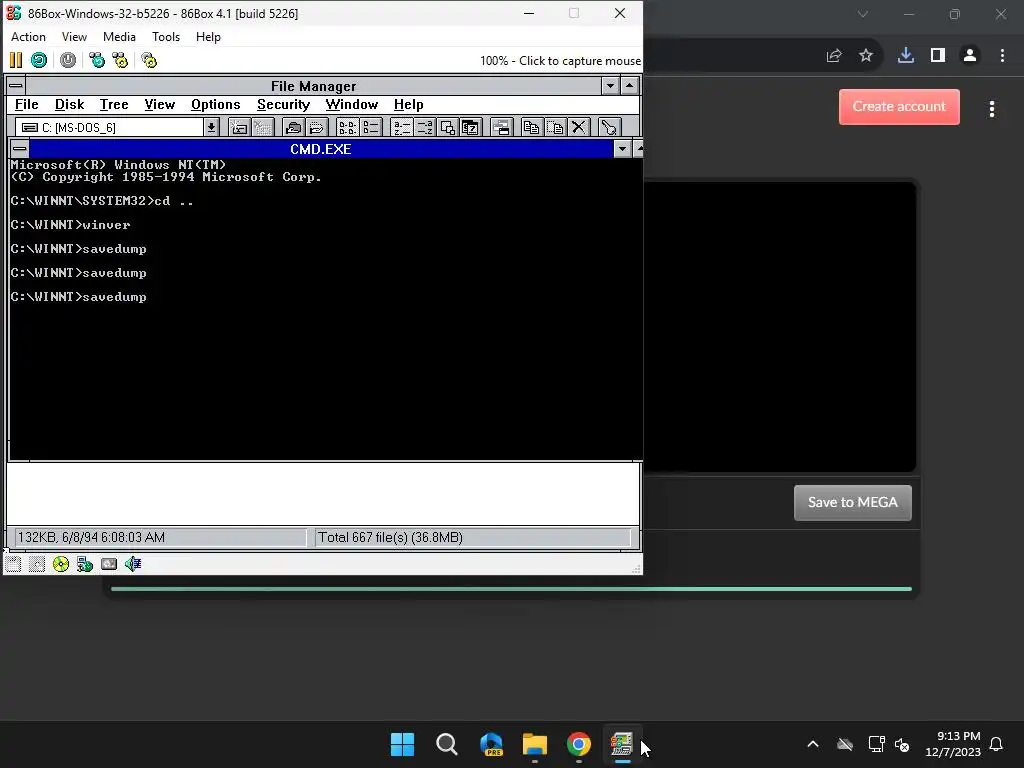
Task: Open Help menu in File Manager
Action: point(408,104)
